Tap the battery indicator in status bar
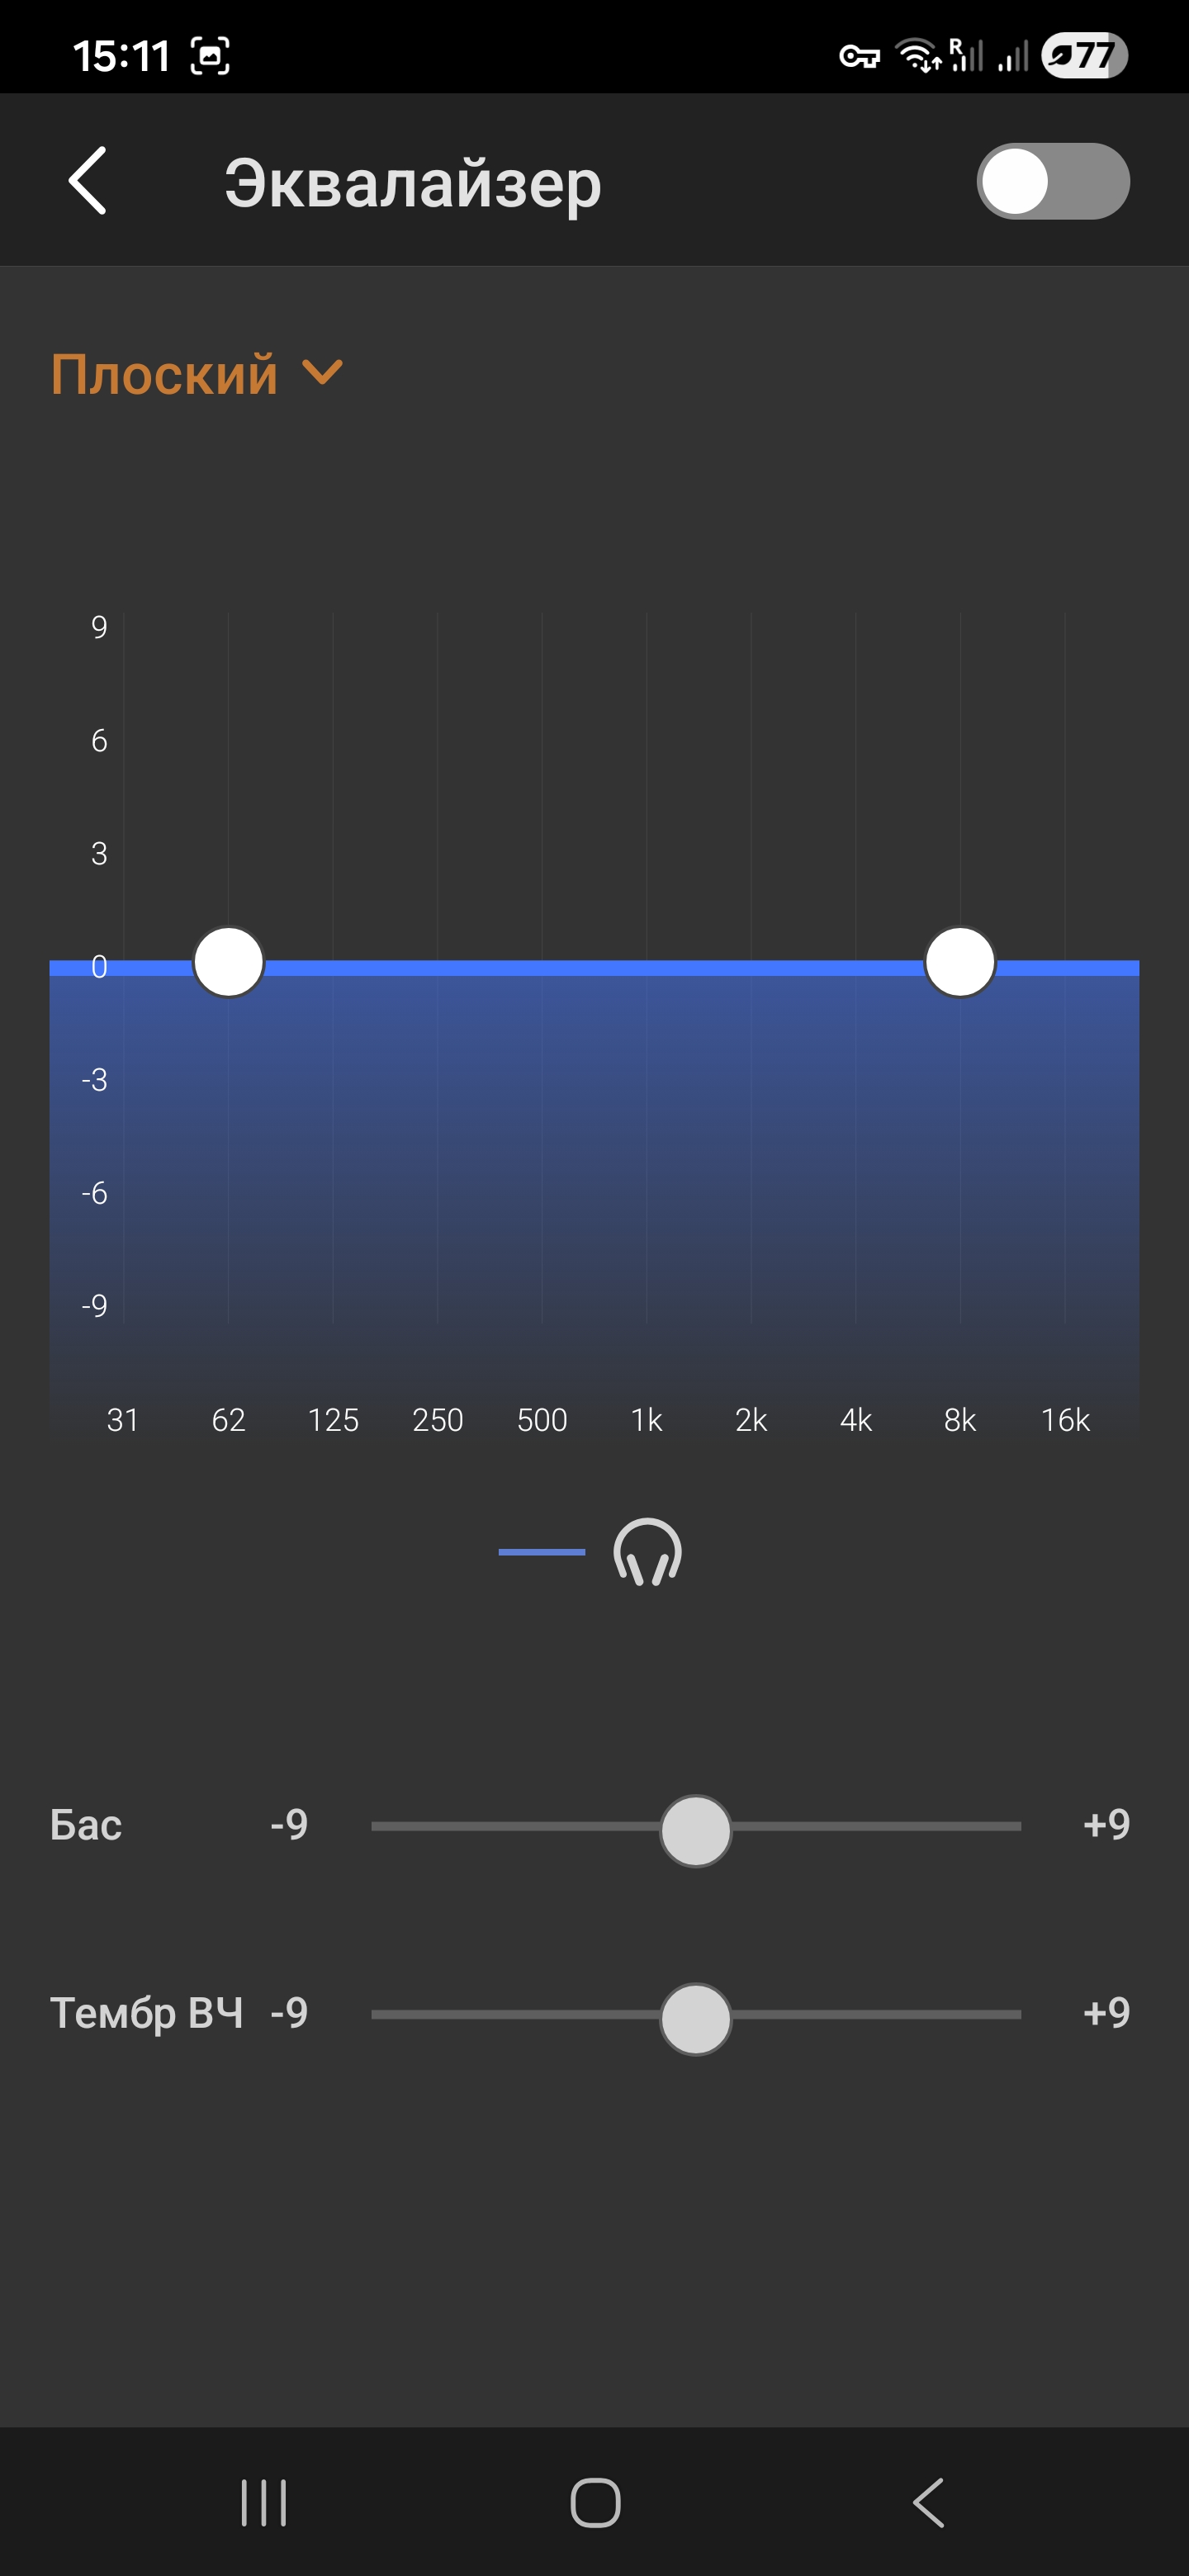This screenshot has width=1189, height=2576. [x=1084, y=55]
